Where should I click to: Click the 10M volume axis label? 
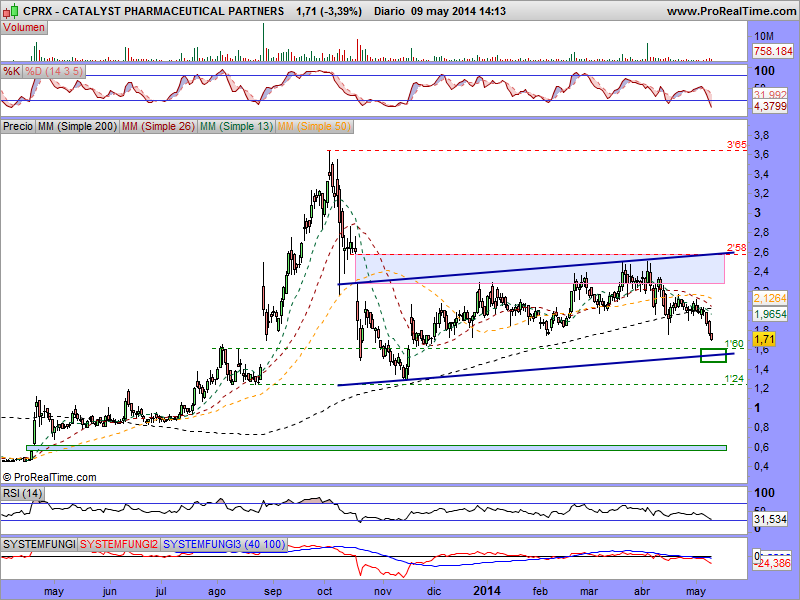pos(764,36)
